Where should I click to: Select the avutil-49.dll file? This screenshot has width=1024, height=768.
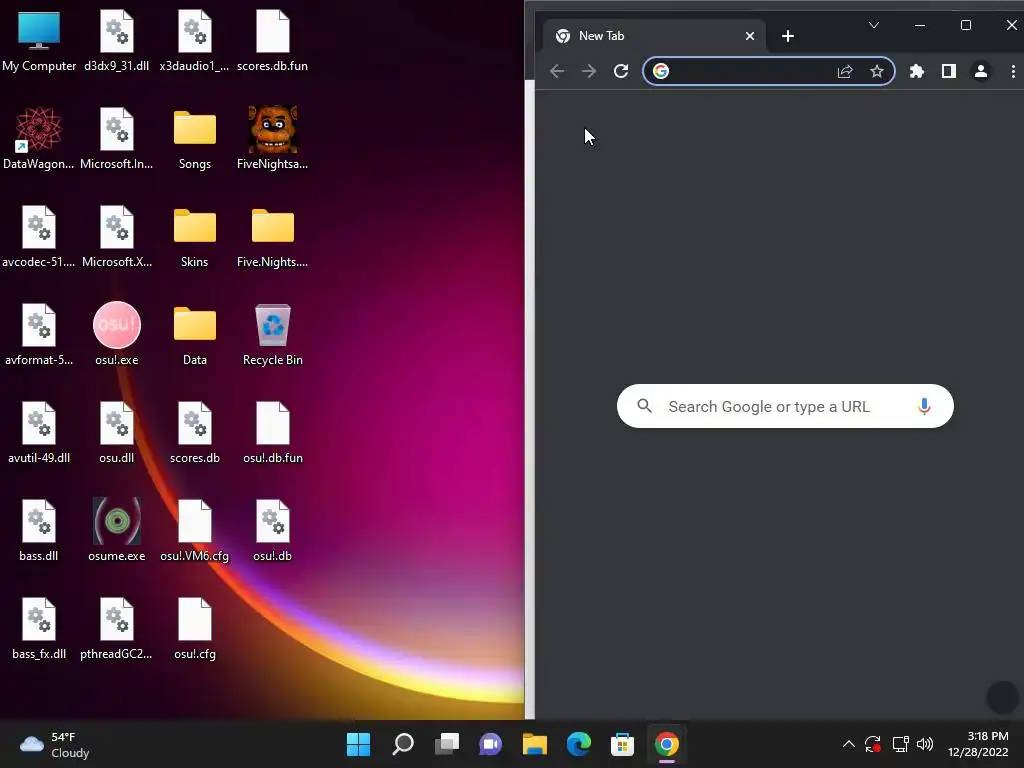(39, 432)
